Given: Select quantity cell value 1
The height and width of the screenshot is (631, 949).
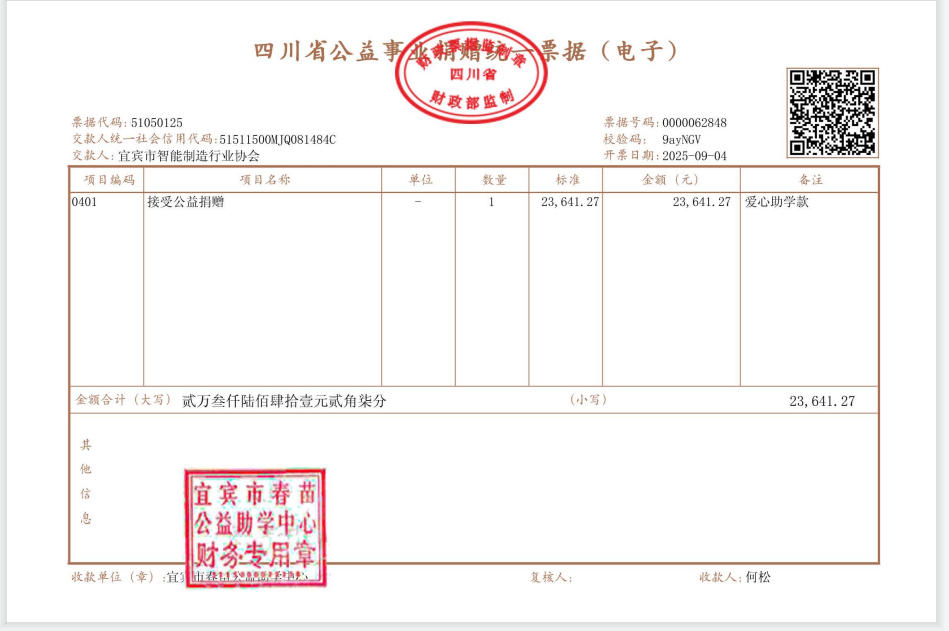Looking at the screenshot, I should tap(491, 202).
